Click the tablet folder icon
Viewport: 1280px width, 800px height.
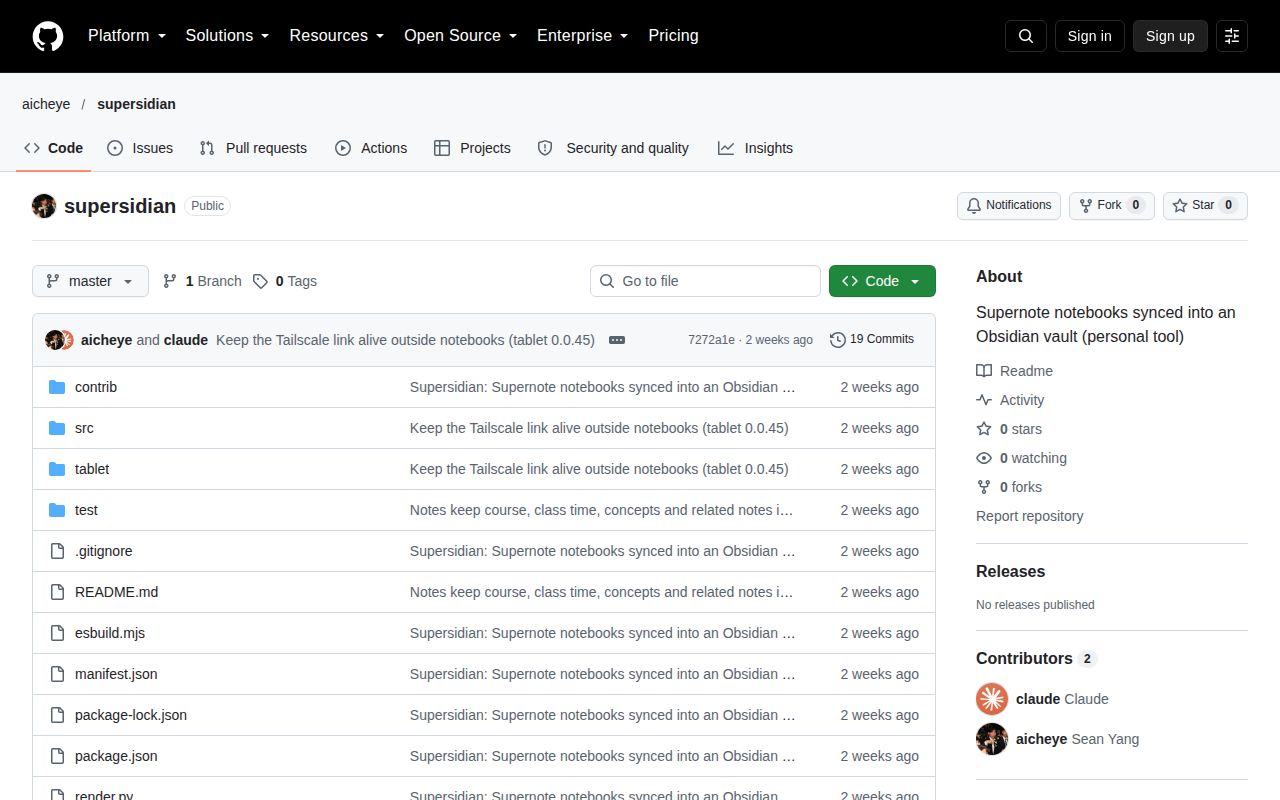(57, 469)
